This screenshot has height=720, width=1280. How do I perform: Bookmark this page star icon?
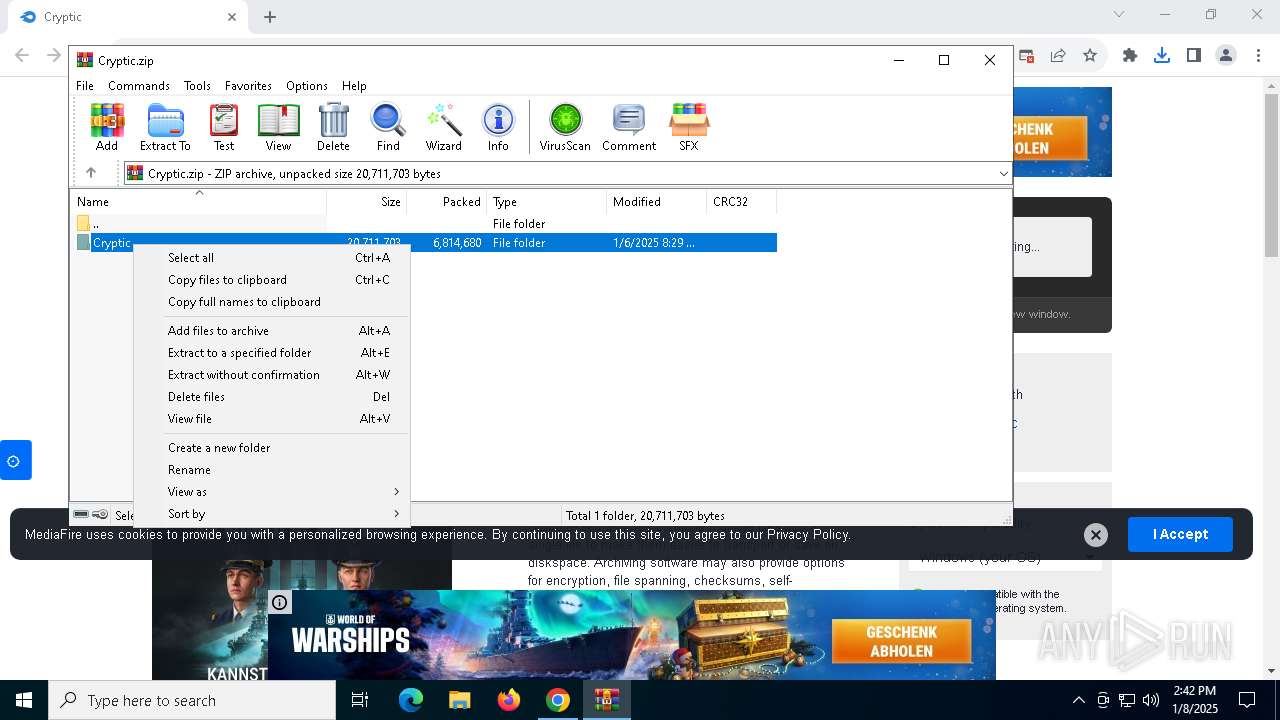pyautogui.click(x=1090, y=56)
